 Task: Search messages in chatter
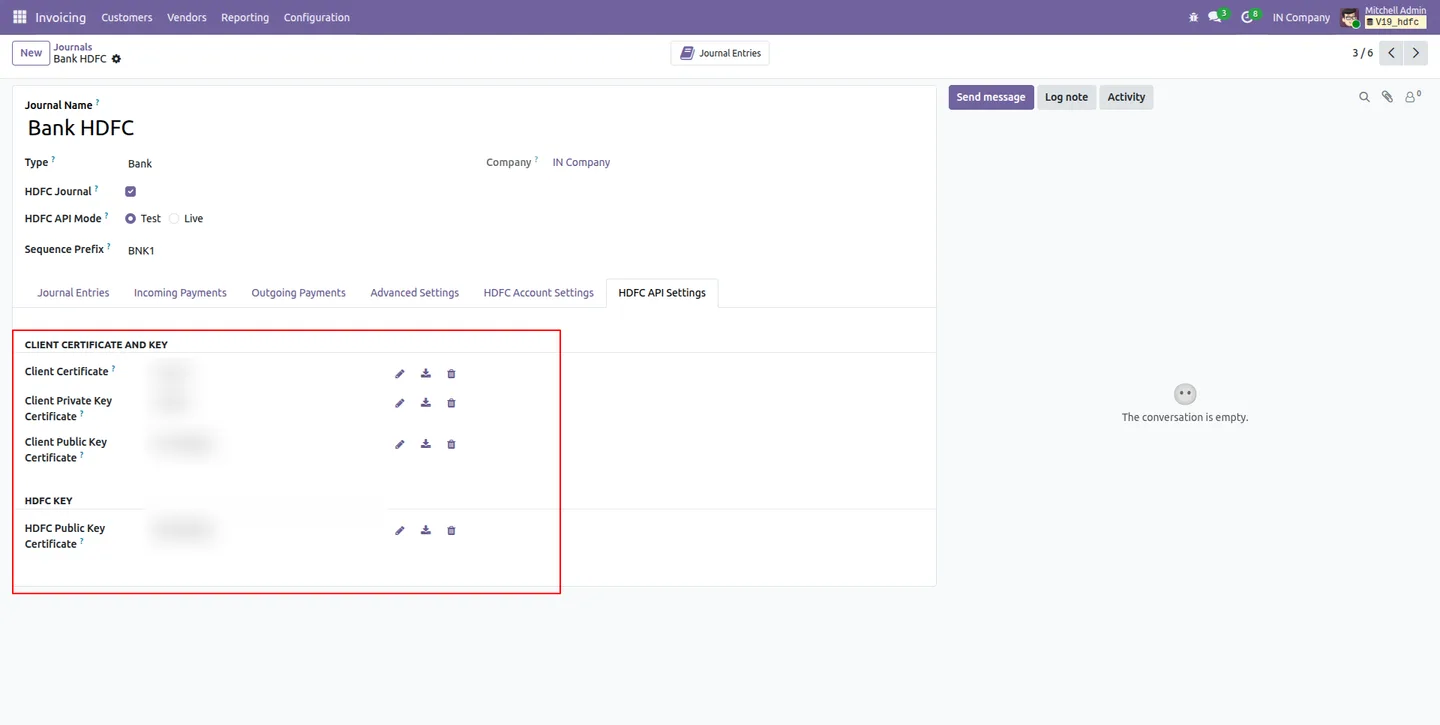(1364, 97)
